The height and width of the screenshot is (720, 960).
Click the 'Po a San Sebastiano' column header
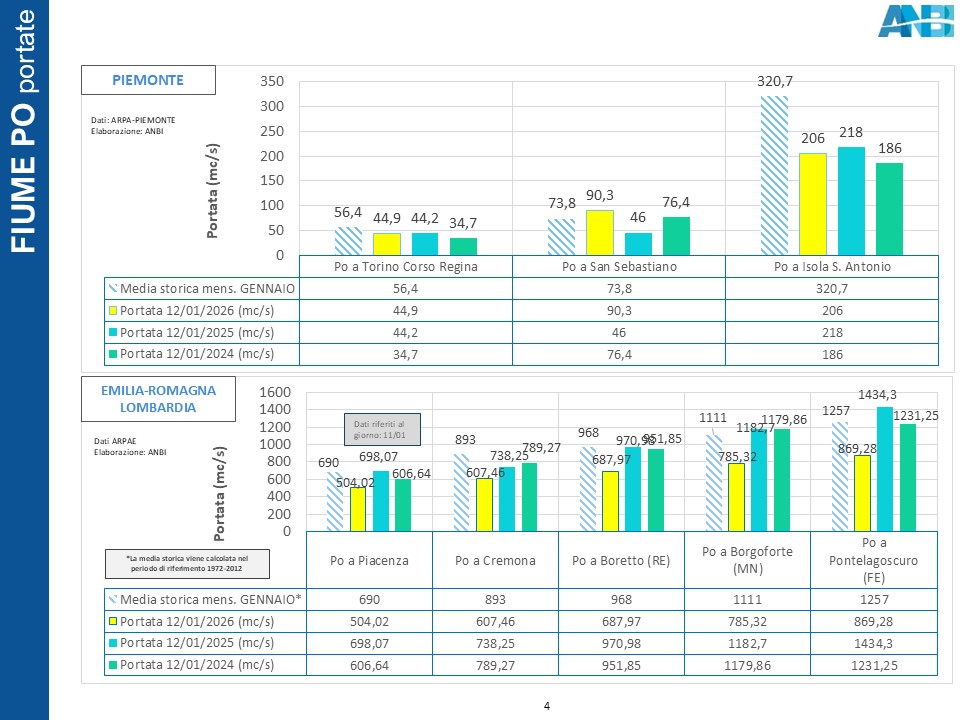point(619,266)
